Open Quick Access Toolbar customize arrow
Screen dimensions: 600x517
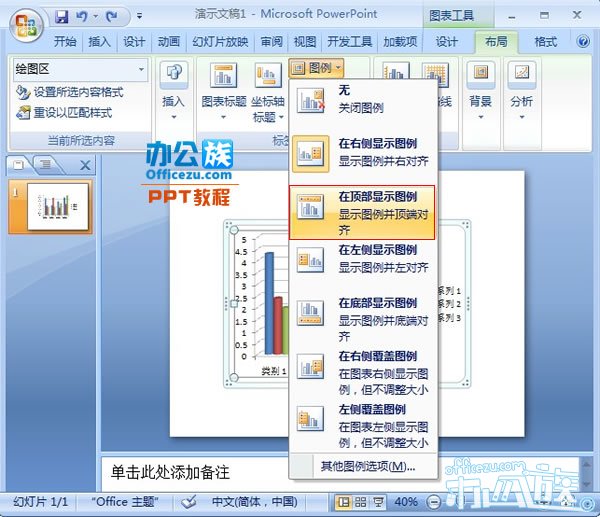(140, 16)
